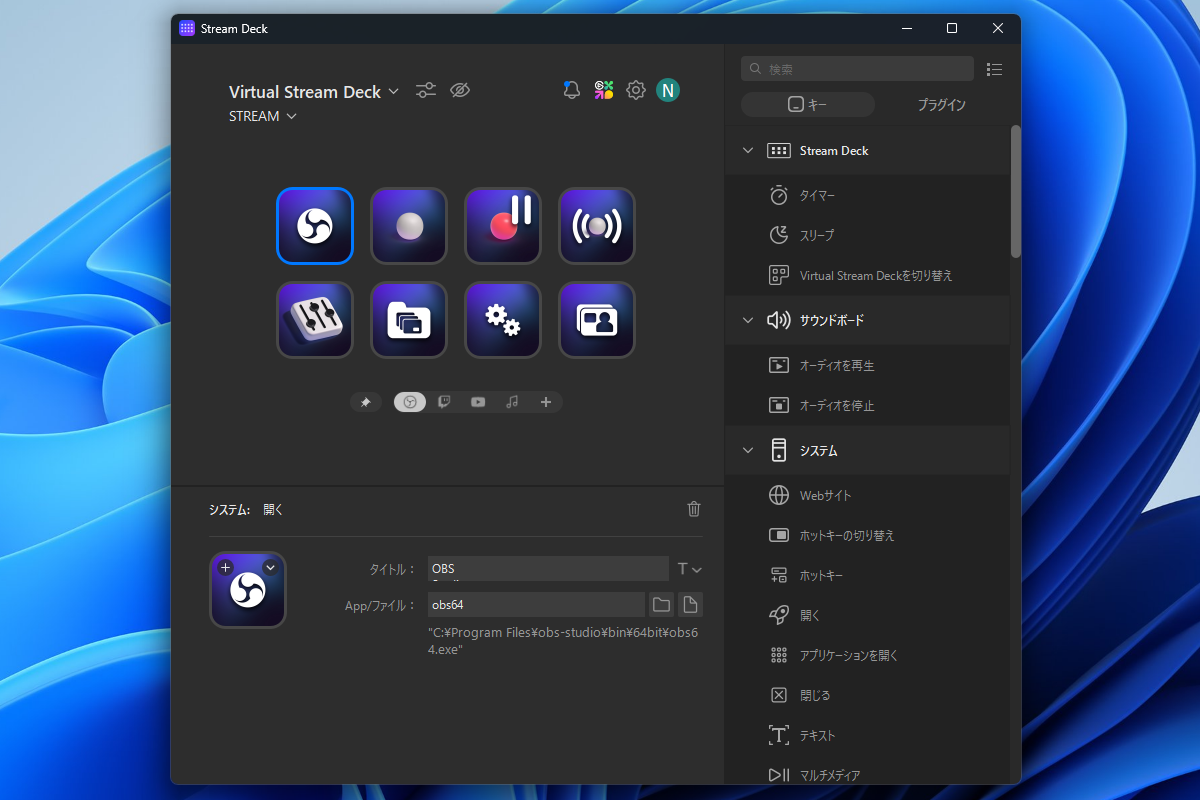Click the notifications bell icon
Screen dimensions: 1200x800
[x=571, y=90]
